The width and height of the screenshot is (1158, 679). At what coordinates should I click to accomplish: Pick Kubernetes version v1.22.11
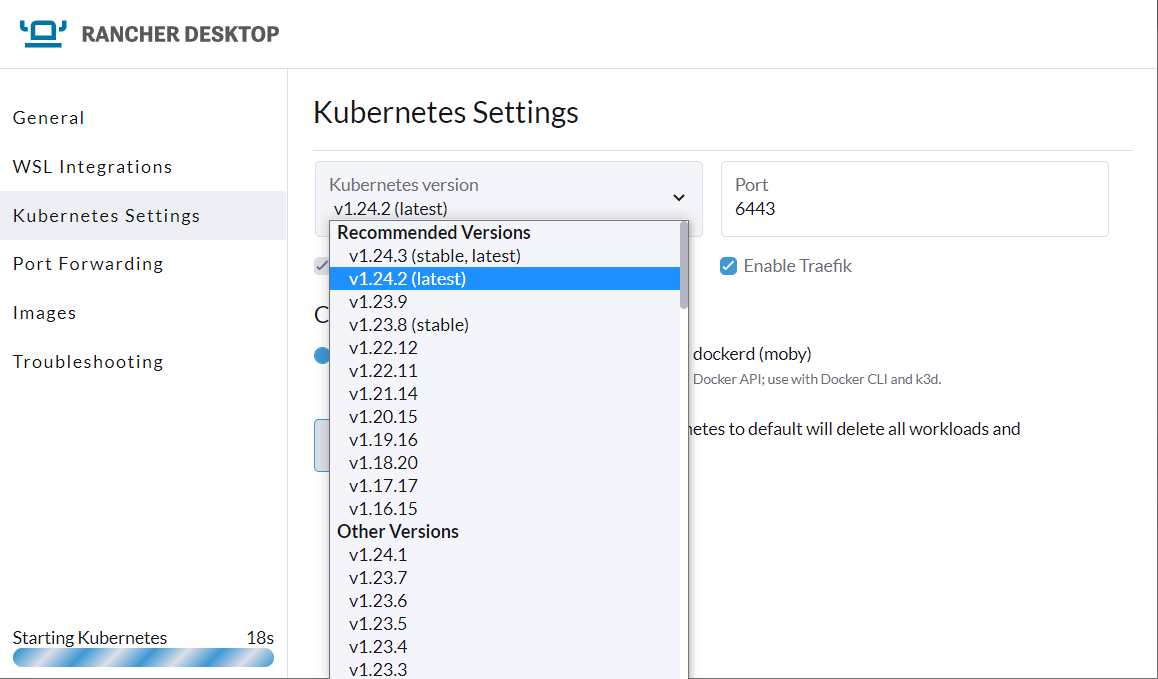click(504, 370)
